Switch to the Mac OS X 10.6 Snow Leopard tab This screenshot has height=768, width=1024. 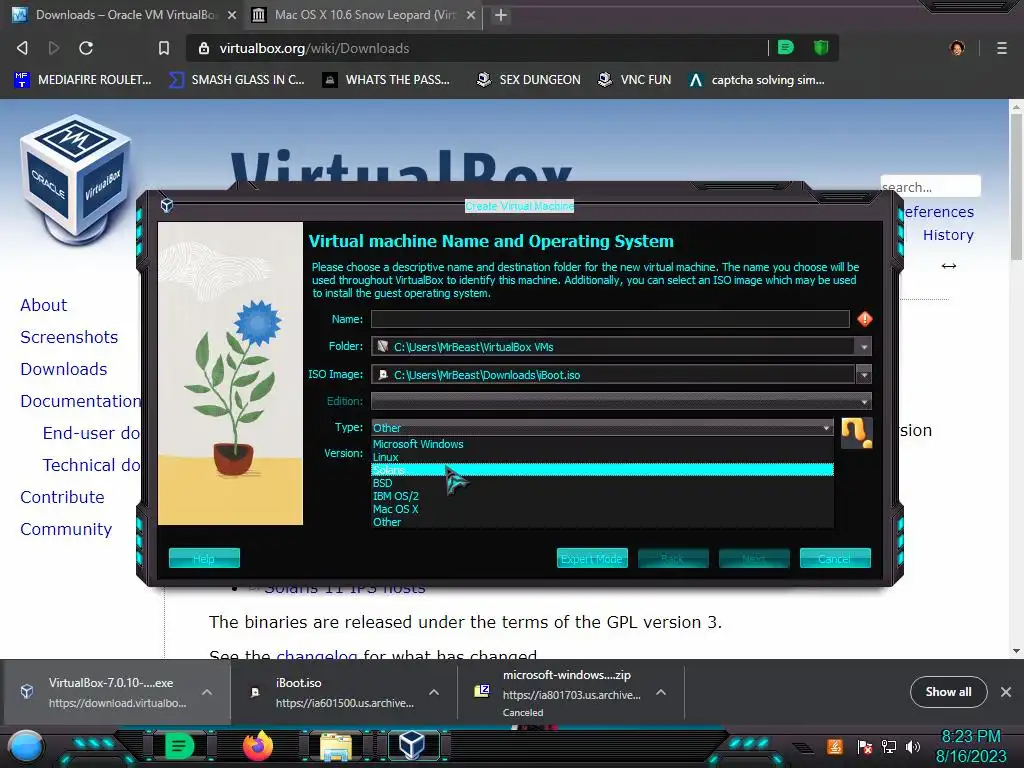tap(363, 15)
